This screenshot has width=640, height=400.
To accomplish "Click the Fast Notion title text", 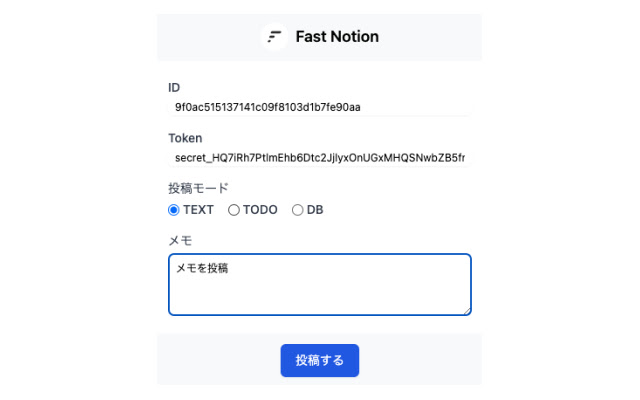I will pyautogui.click(x=337, y=37).
